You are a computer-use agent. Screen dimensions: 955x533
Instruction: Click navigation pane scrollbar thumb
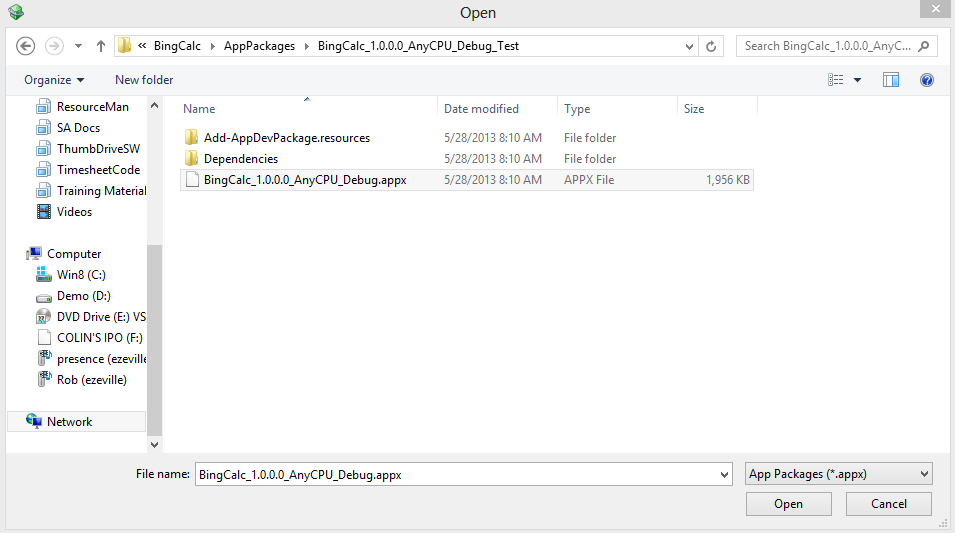coord(155,339)
